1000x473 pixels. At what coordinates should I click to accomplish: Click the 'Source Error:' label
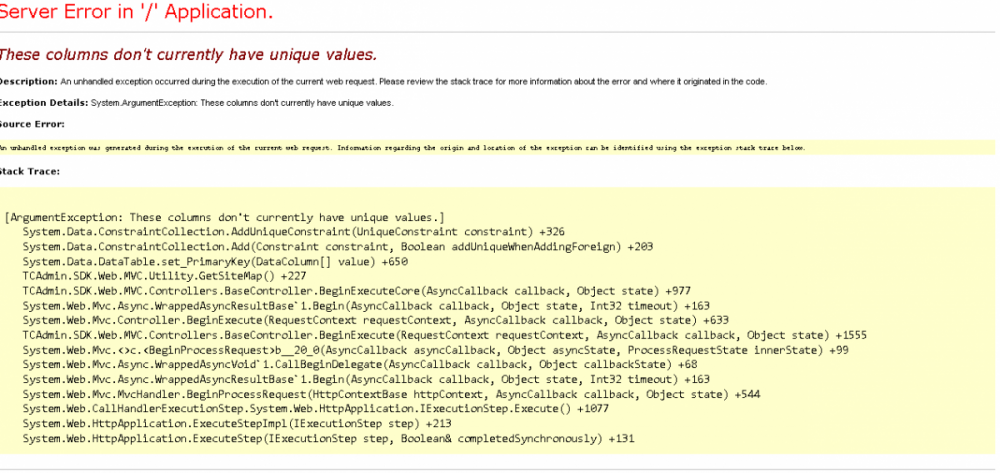pos(32,124)
